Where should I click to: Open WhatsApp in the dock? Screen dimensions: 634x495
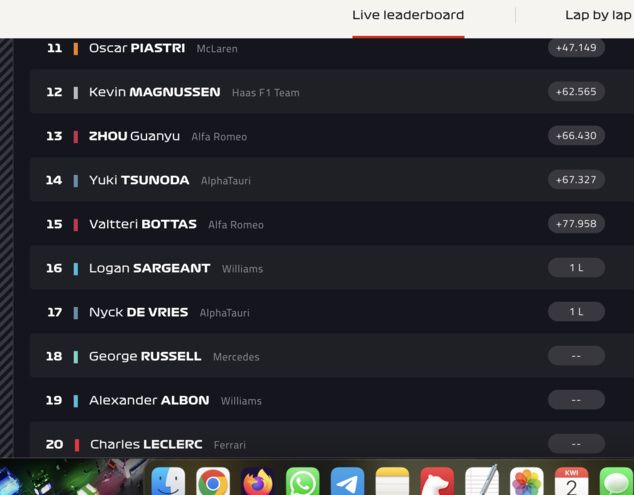click(302, 481)
